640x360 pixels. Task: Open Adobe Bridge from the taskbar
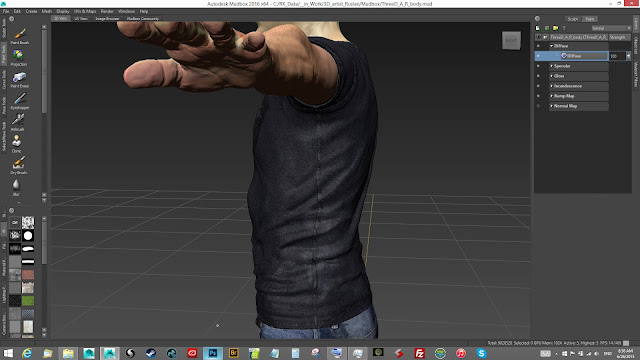pos(233,353)
